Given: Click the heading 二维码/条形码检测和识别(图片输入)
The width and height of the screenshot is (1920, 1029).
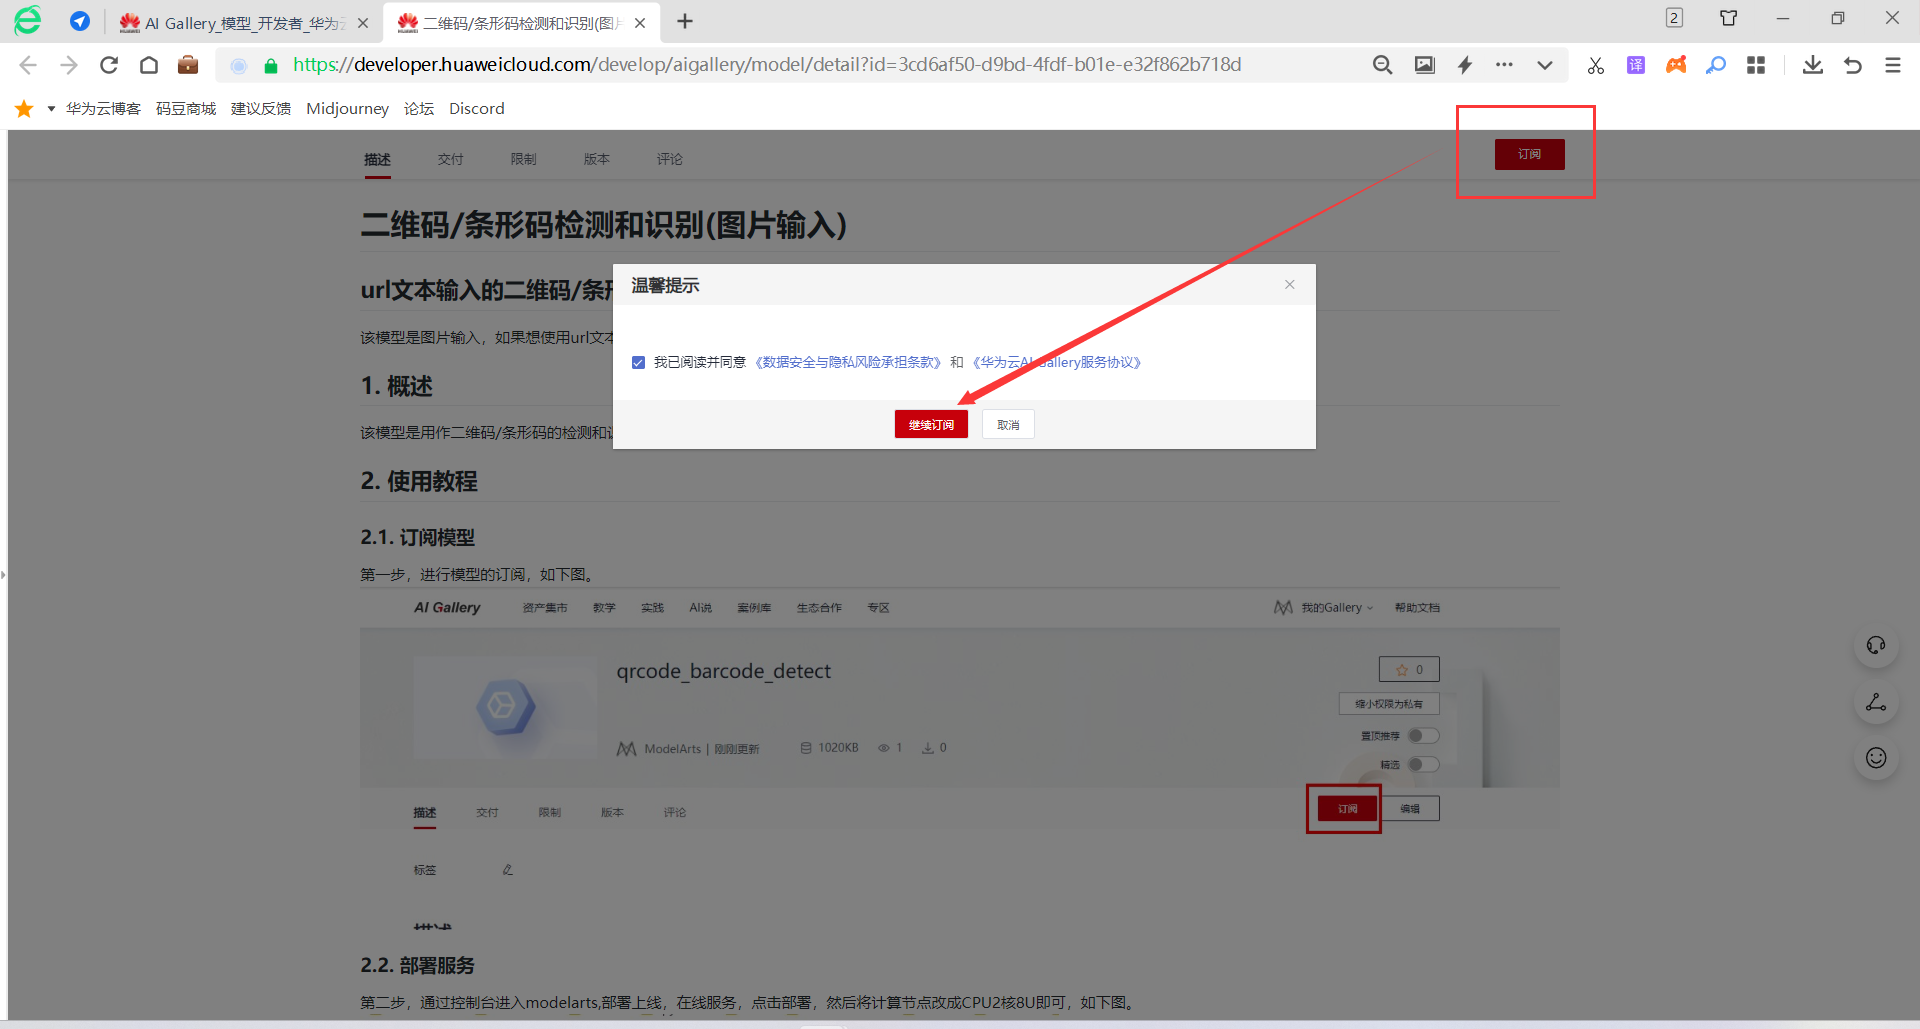Looking at the screenshot, I should pyautogui.click(x=604, y=225).
